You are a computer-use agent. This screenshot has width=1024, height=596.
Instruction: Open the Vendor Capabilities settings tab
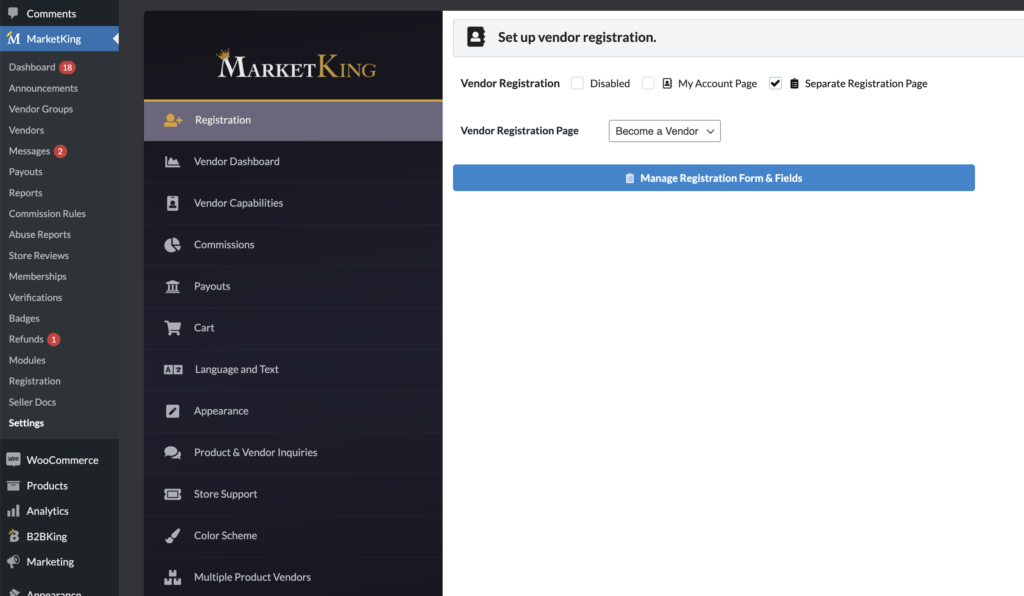293,203
